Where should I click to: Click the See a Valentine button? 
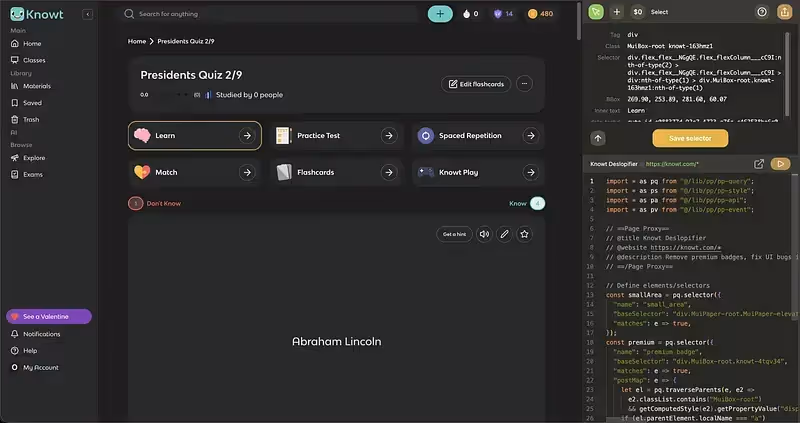[49, 316]
